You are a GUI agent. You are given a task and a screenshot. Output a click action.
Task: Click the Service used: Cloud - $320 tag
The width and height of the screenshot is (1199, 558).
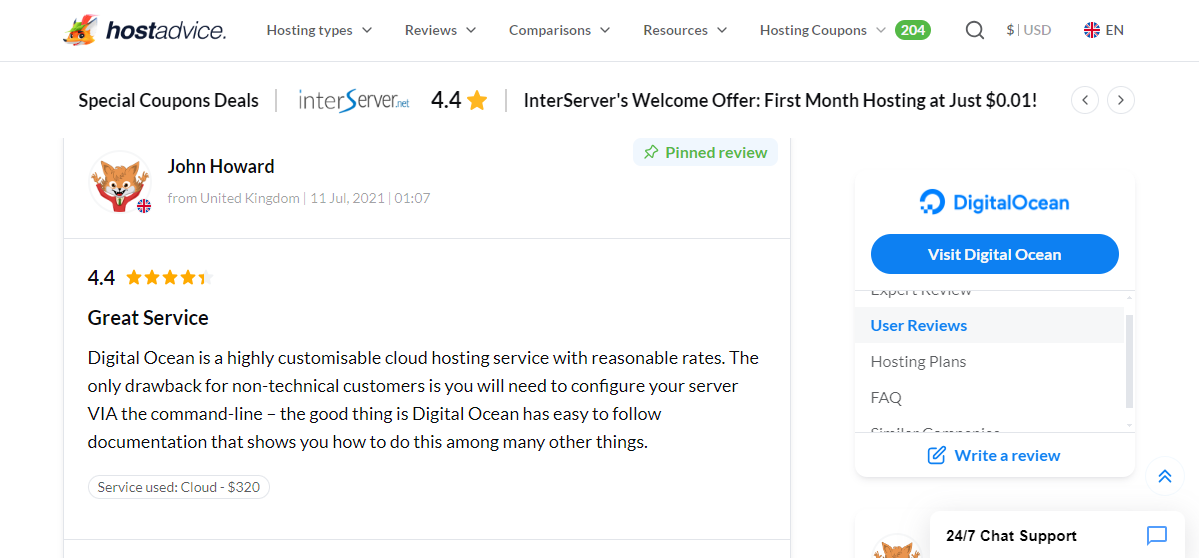179,487
